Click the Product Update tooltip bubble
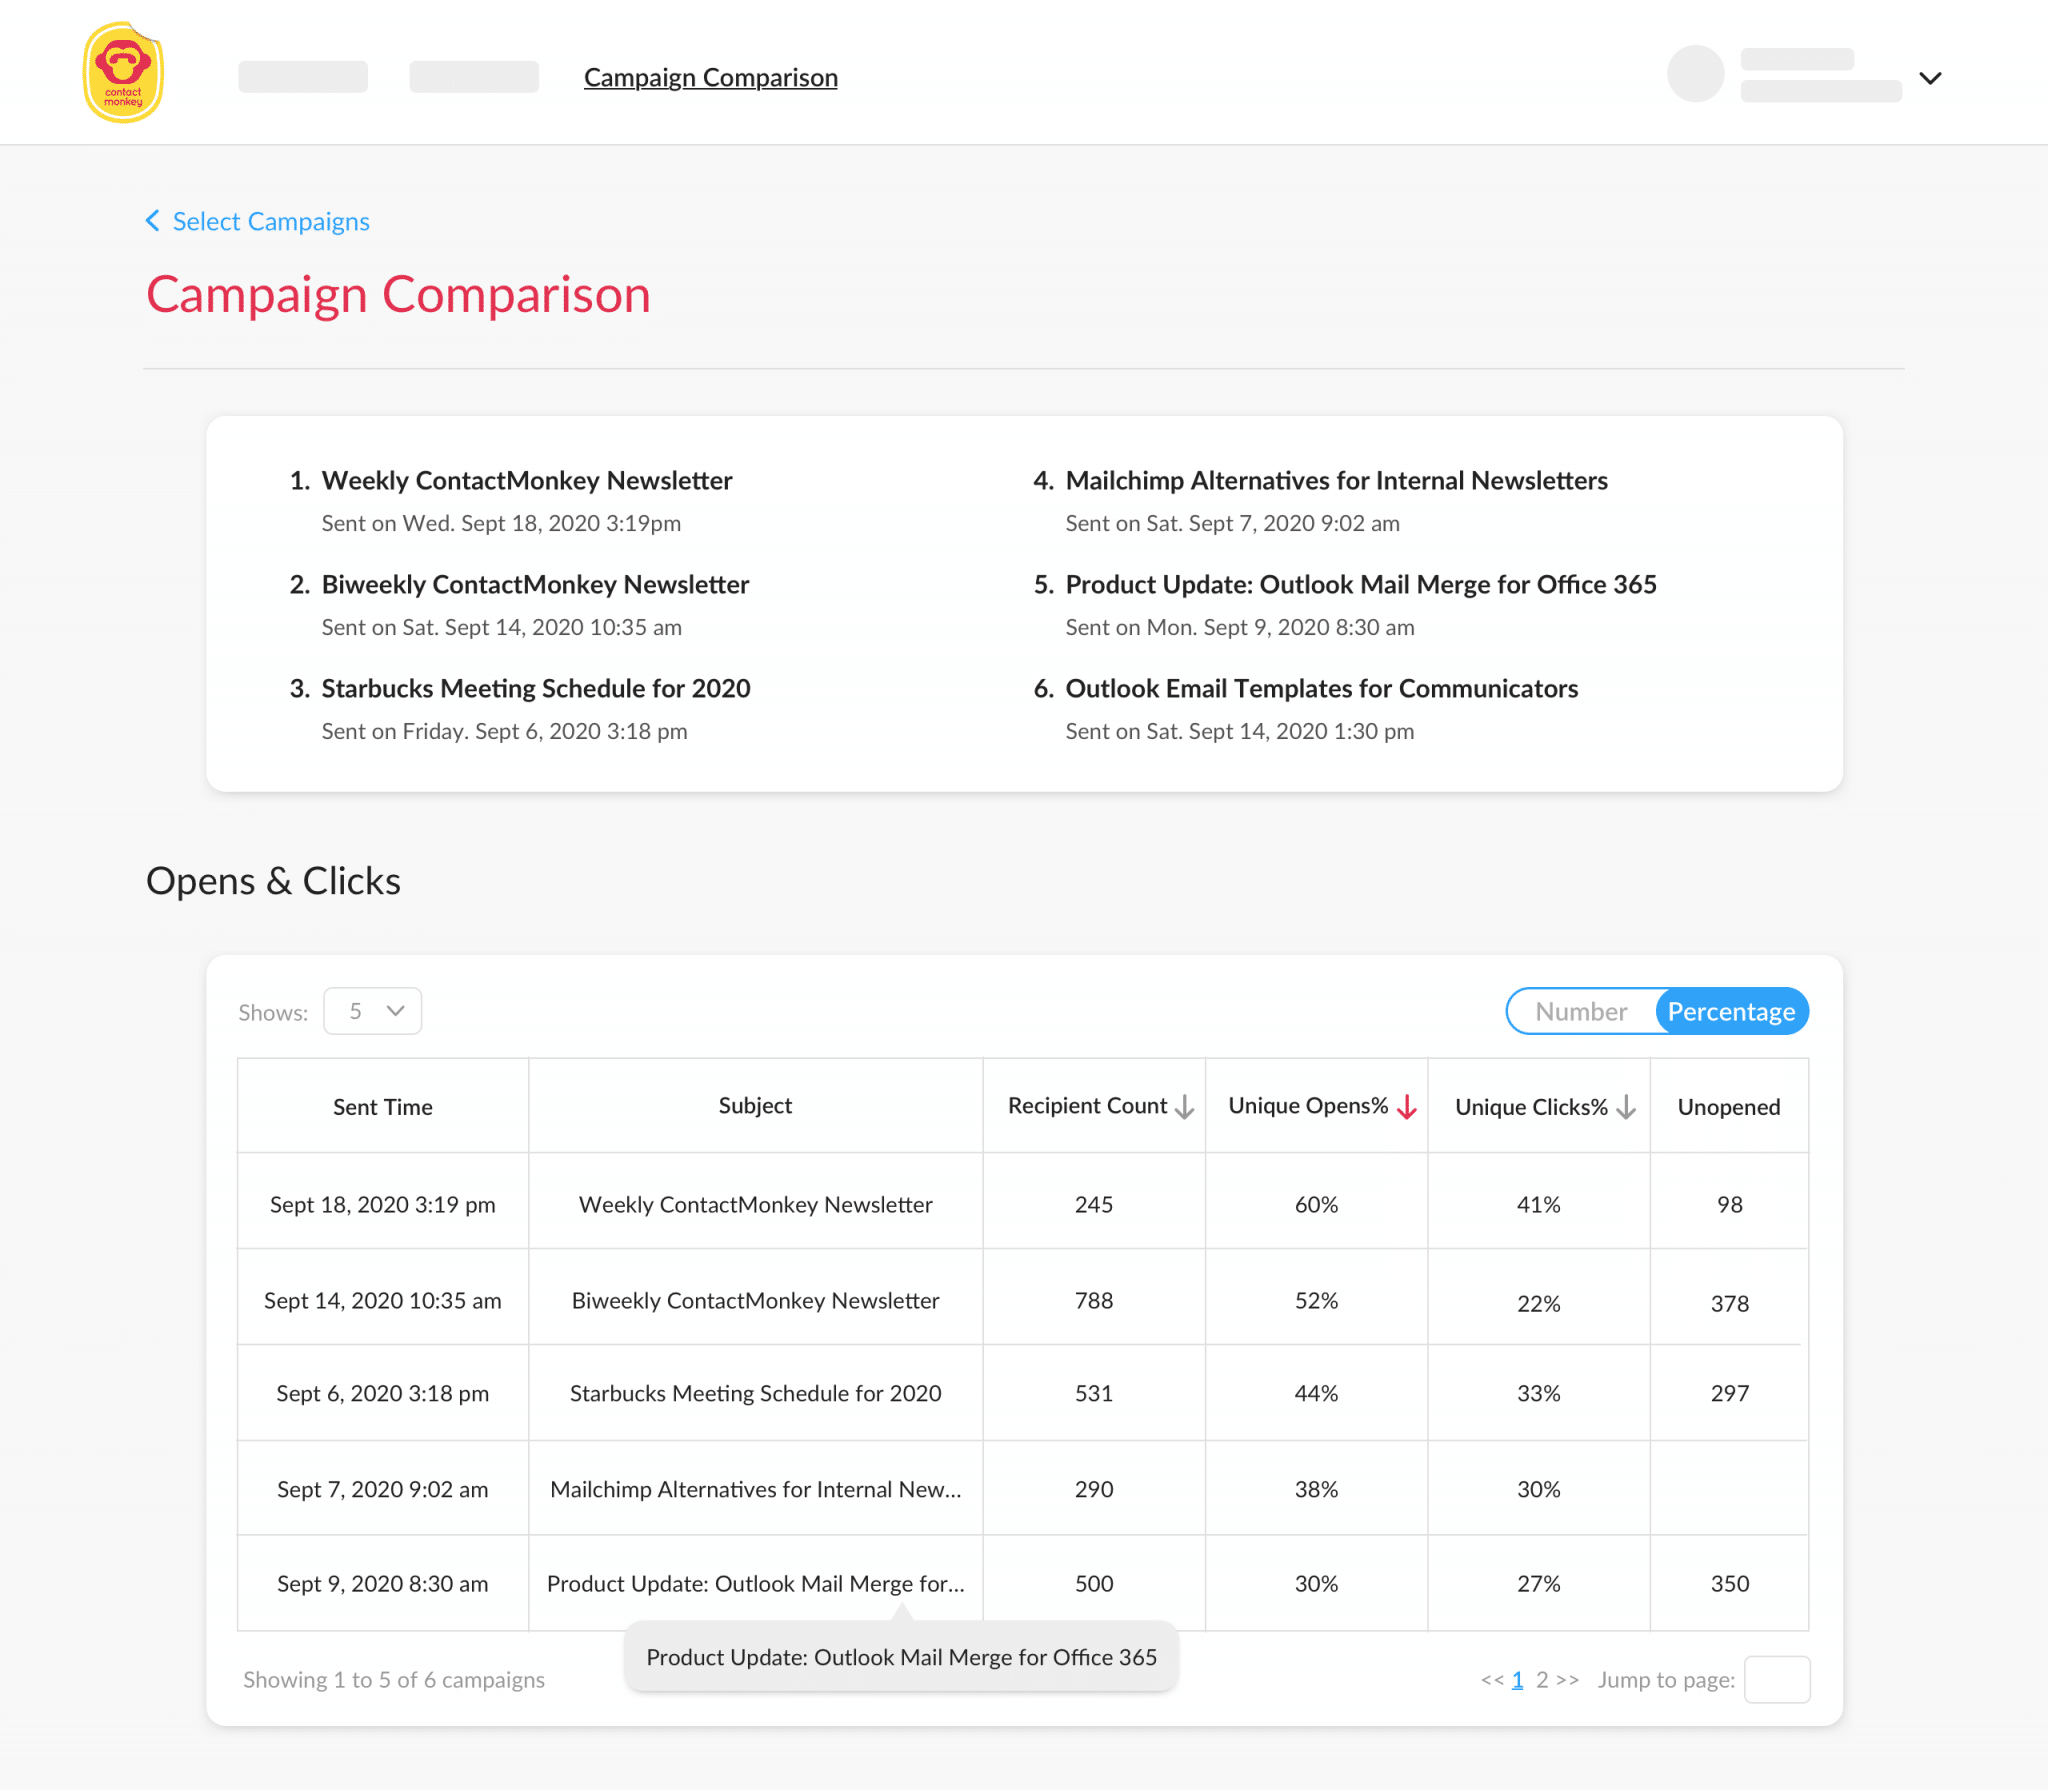 coord(900,1657)
